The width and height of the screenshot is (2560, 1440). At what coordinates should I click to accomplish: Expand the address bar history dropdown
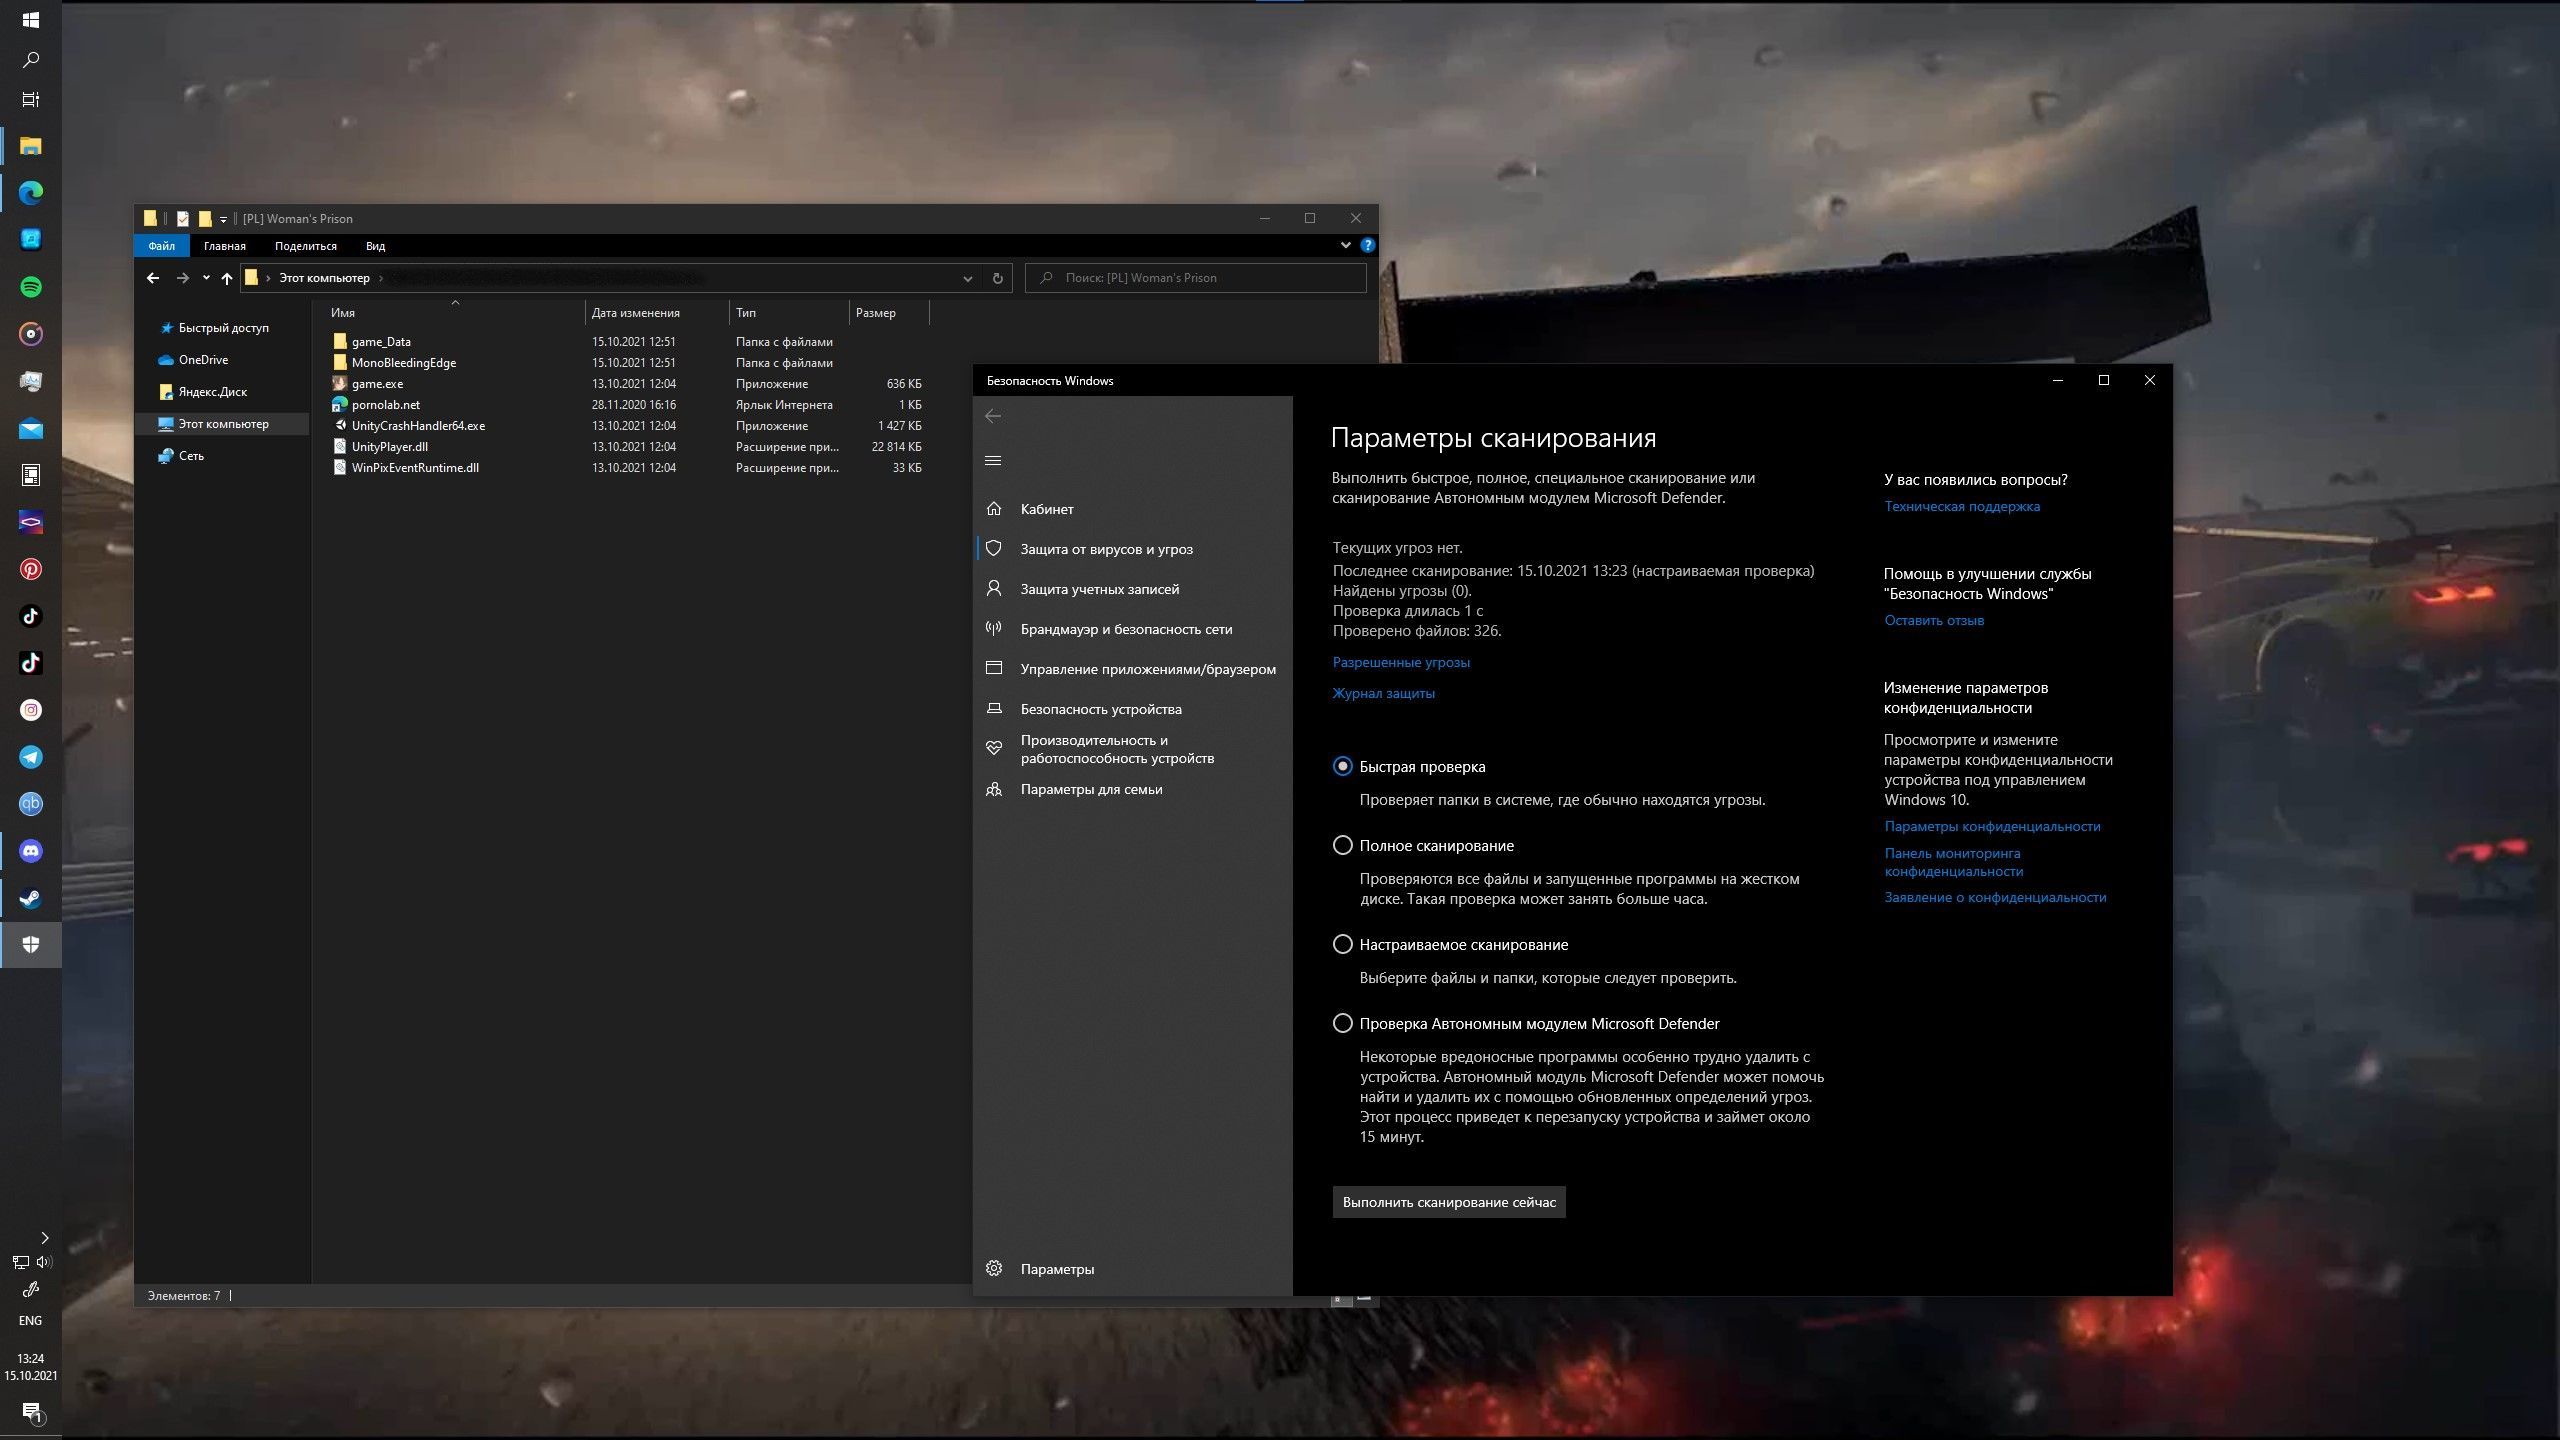[x=967, y=278]
